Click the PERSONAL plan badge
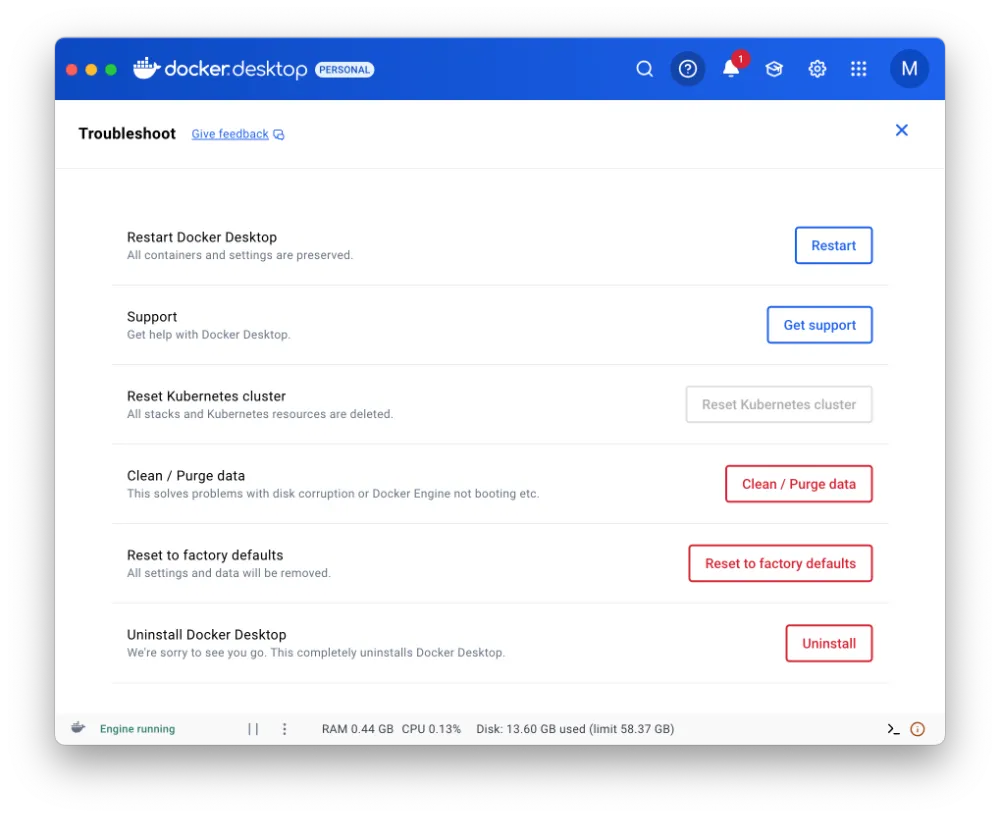Viewport: 1000px width, 817px height. [344, 70]
